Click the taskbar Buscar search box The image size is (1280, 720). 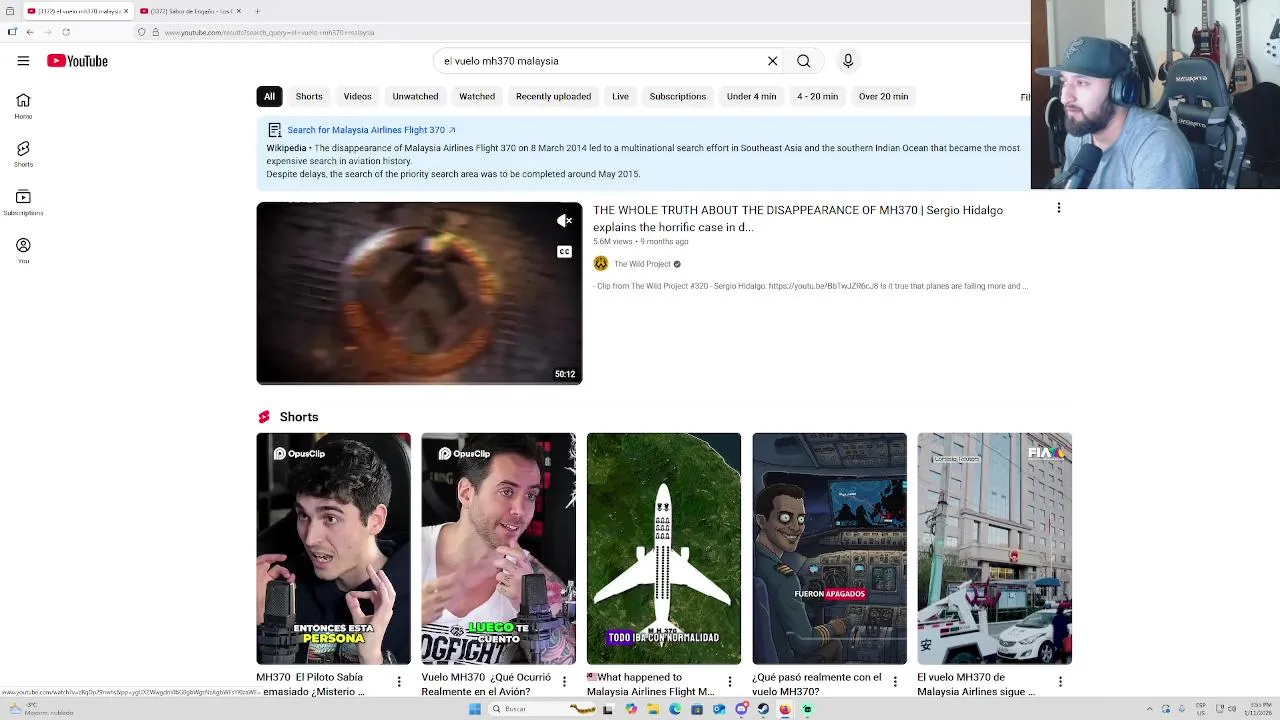pos(541,709)
